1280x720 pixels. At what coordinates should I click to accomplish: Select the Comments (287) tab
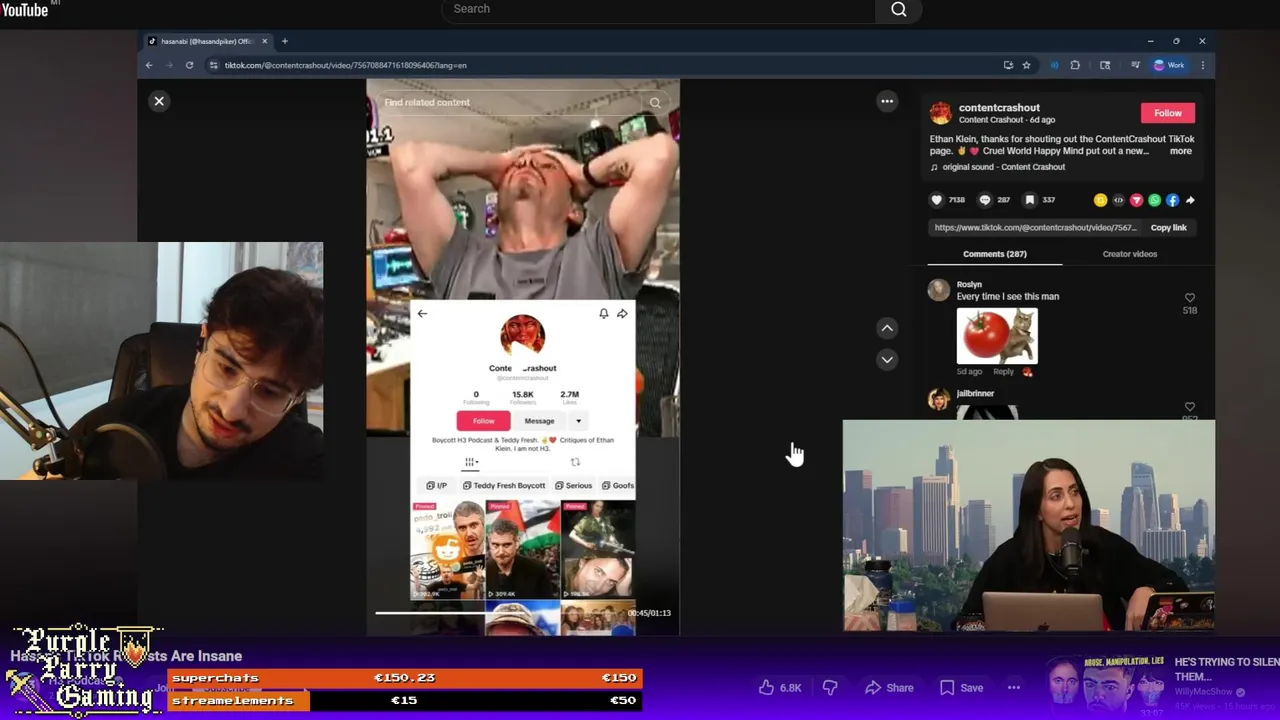click(x=995, y=254)
